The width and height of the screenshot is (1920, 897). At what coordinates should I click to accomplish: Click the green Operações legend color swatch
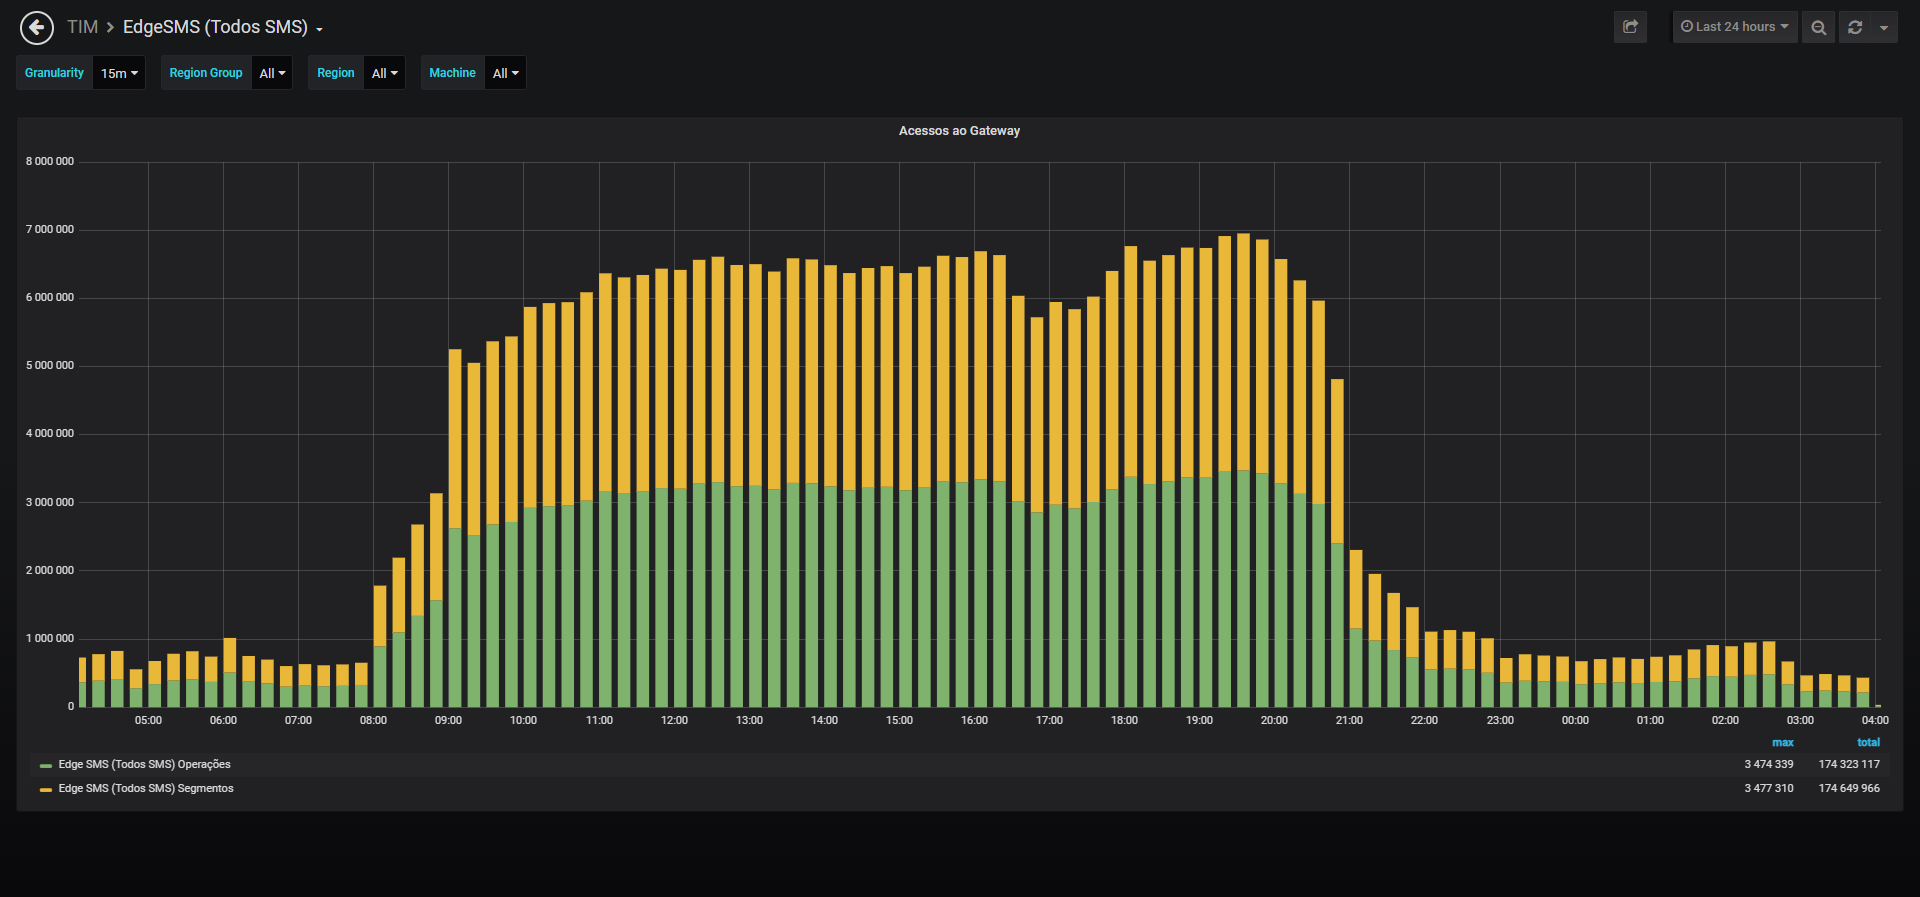pyautogui.click(x=46, y=766)
